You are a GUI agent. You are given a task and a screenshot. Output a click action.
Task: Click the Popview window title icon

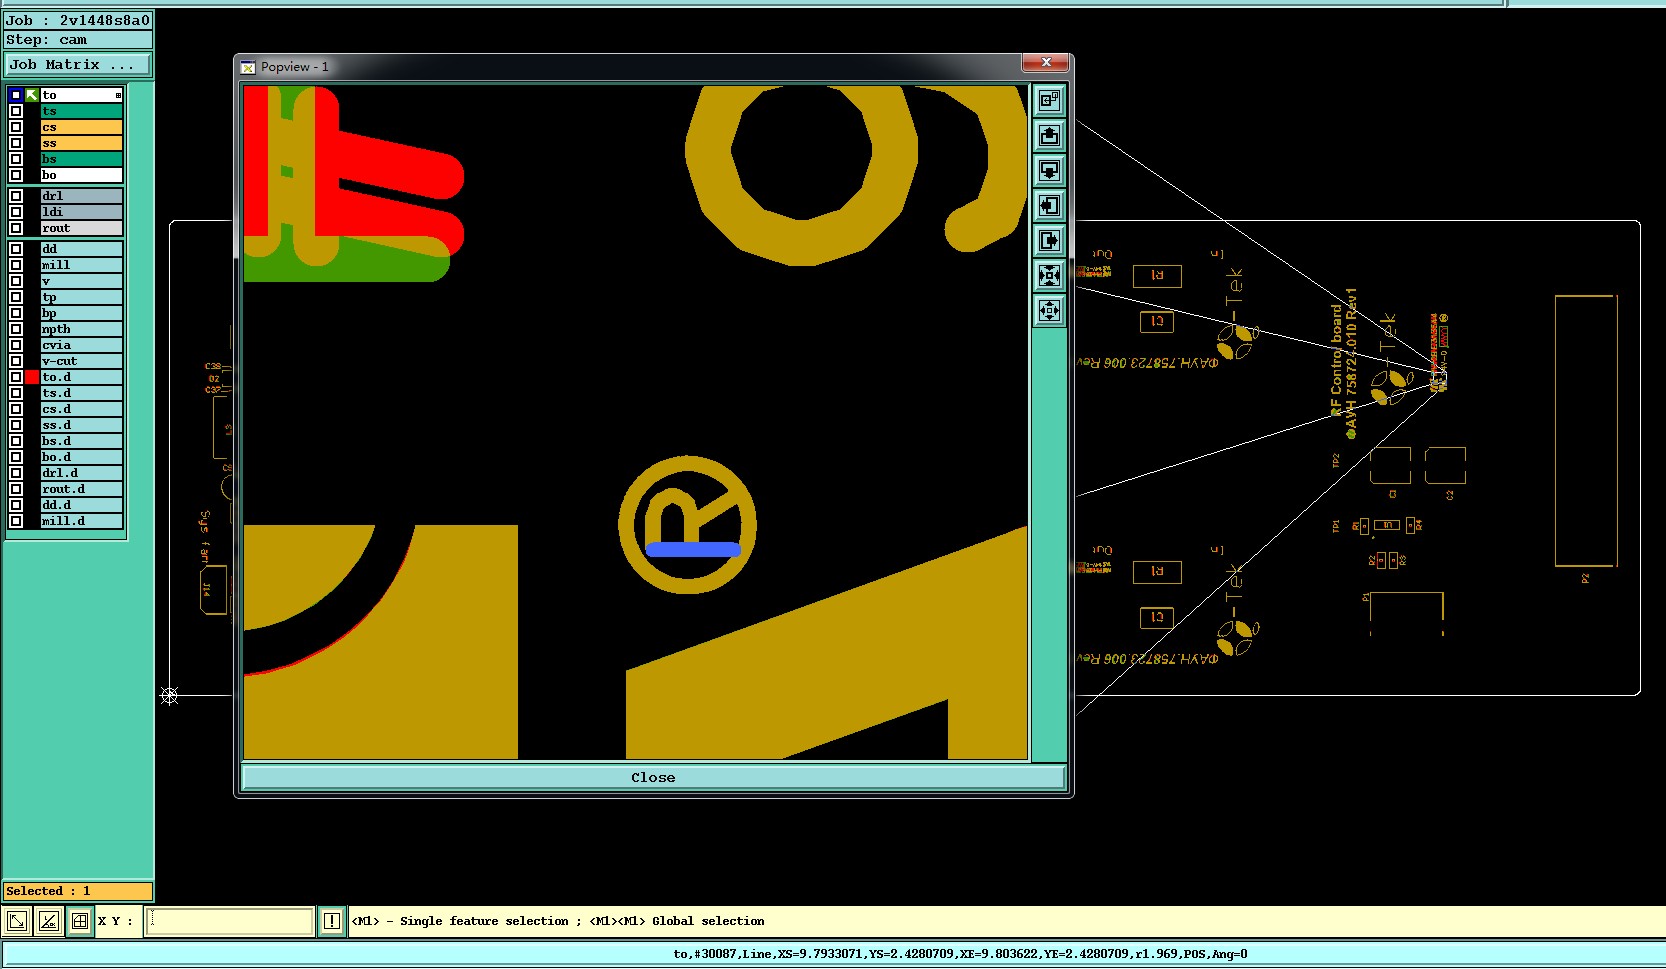coord(248,67)
